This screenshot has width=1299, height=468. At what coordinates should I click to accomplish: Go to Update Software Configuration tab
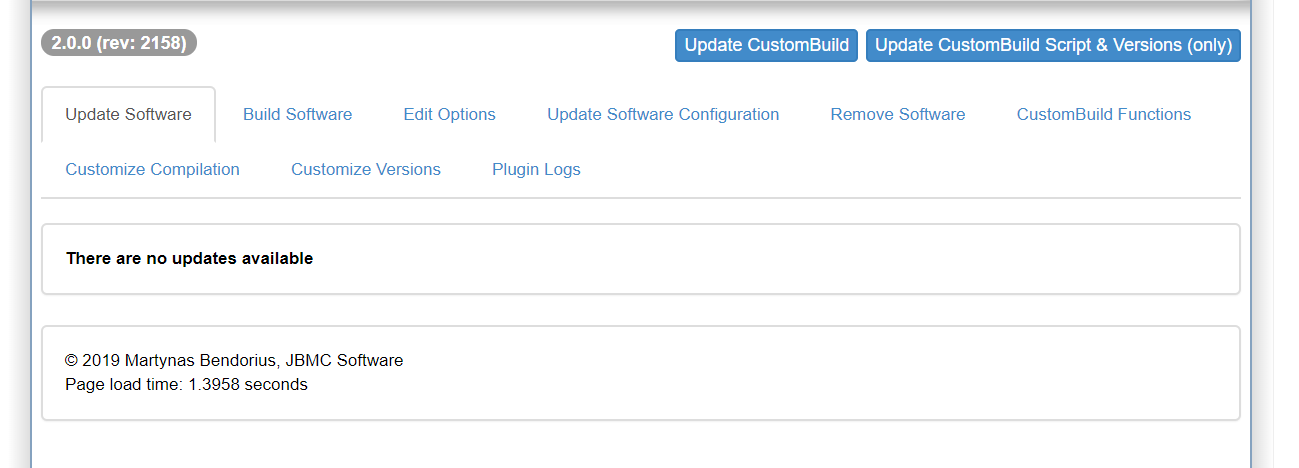pos(663,114)
